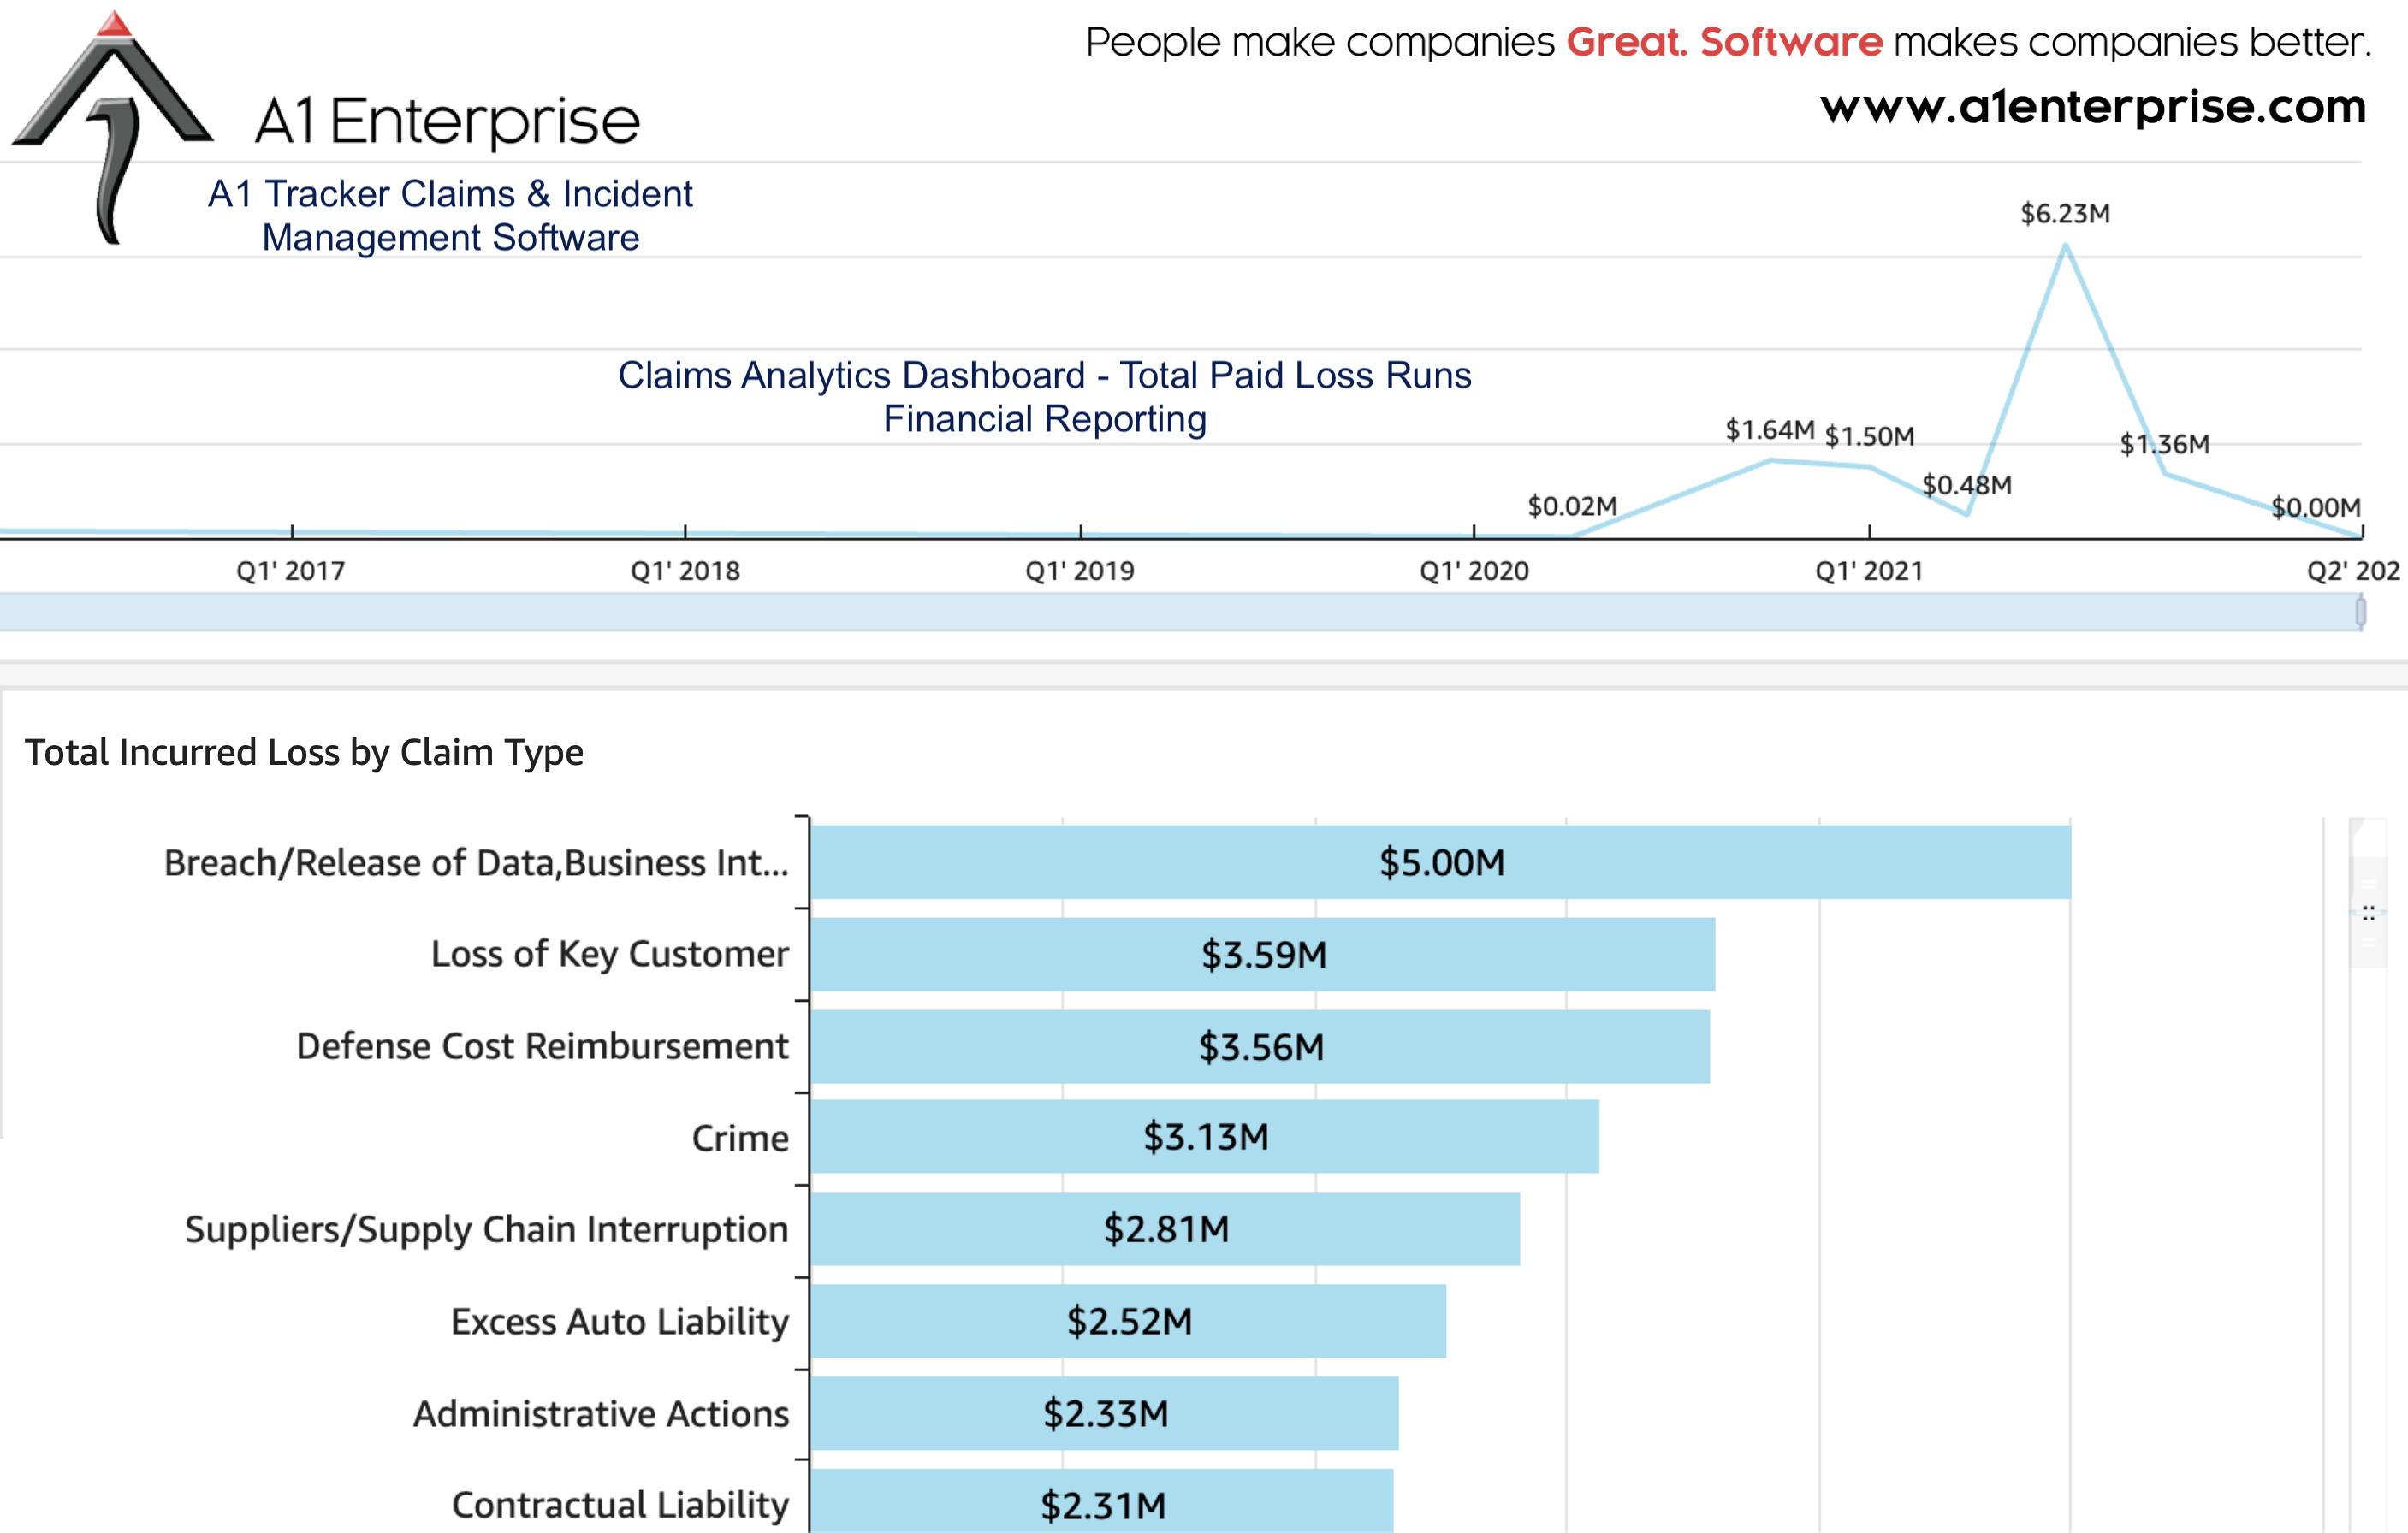The width and height of the screenshot is (2408, 1533).
Task: Click the A1 Enterprise company name text
Action: [x=447, y=121]
